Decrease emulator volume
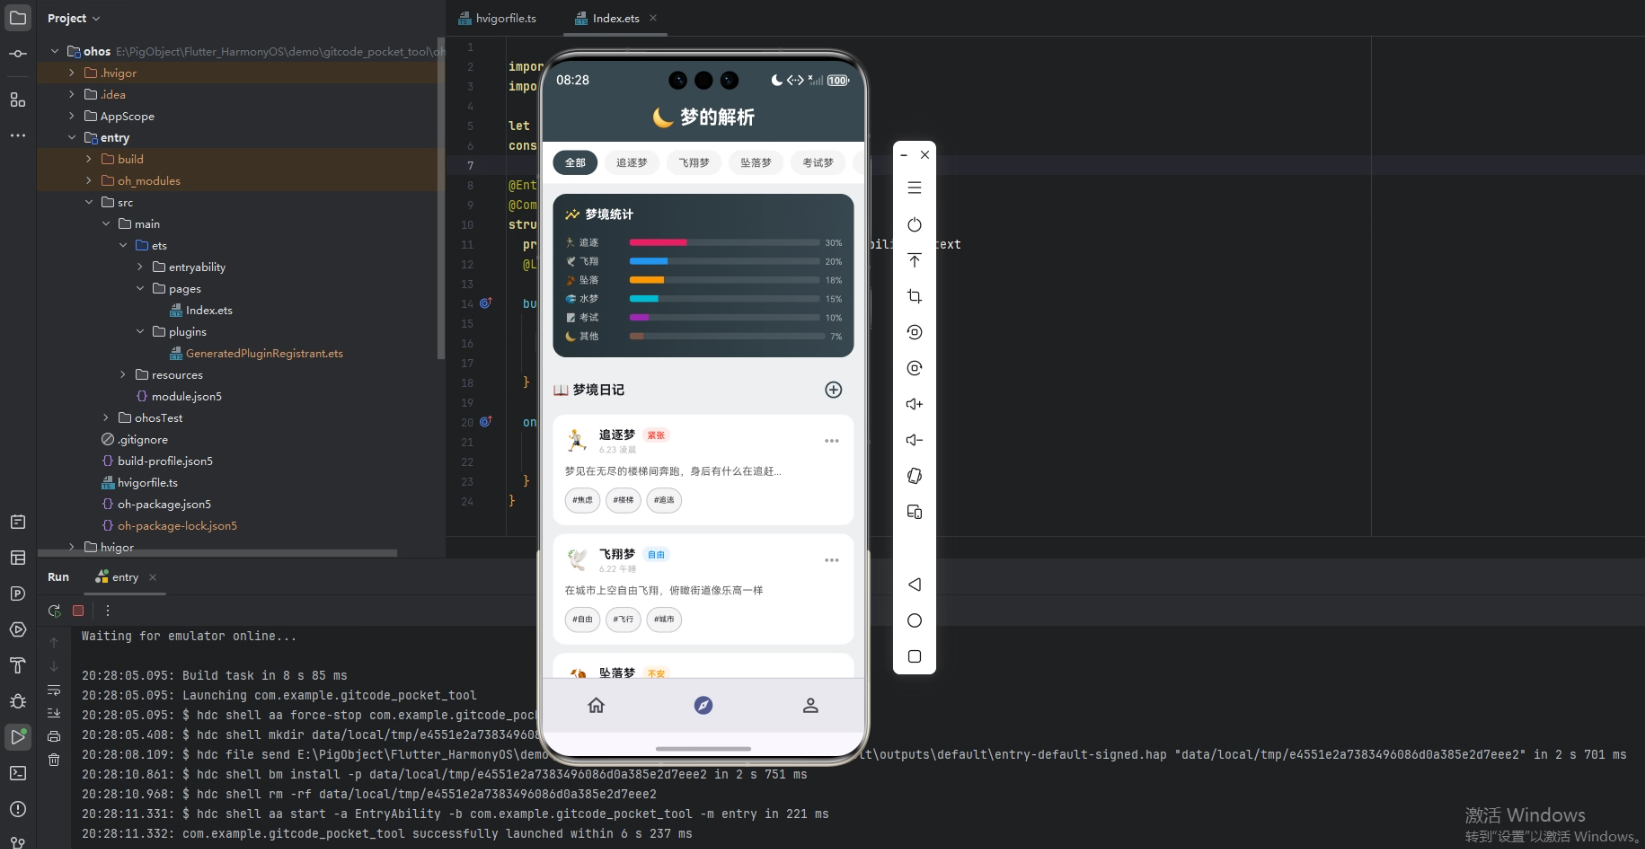The image size is (1645, 849). click(x=914, y=440)
